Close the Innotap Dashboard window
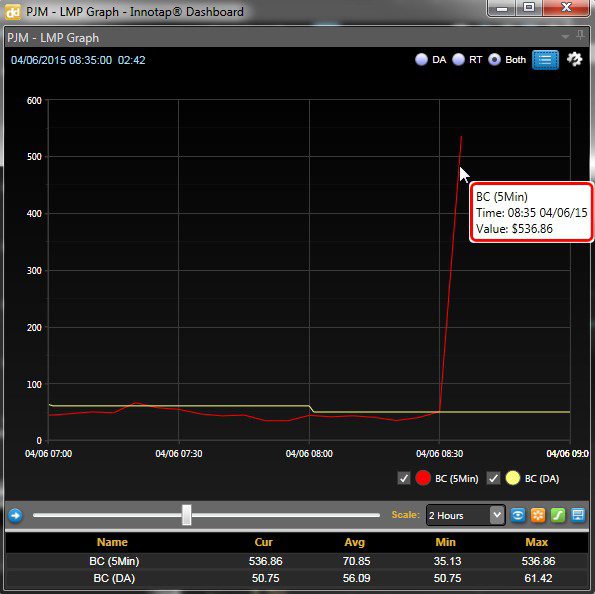This screenshot has height=594, width=595. [x=567, y=8]
